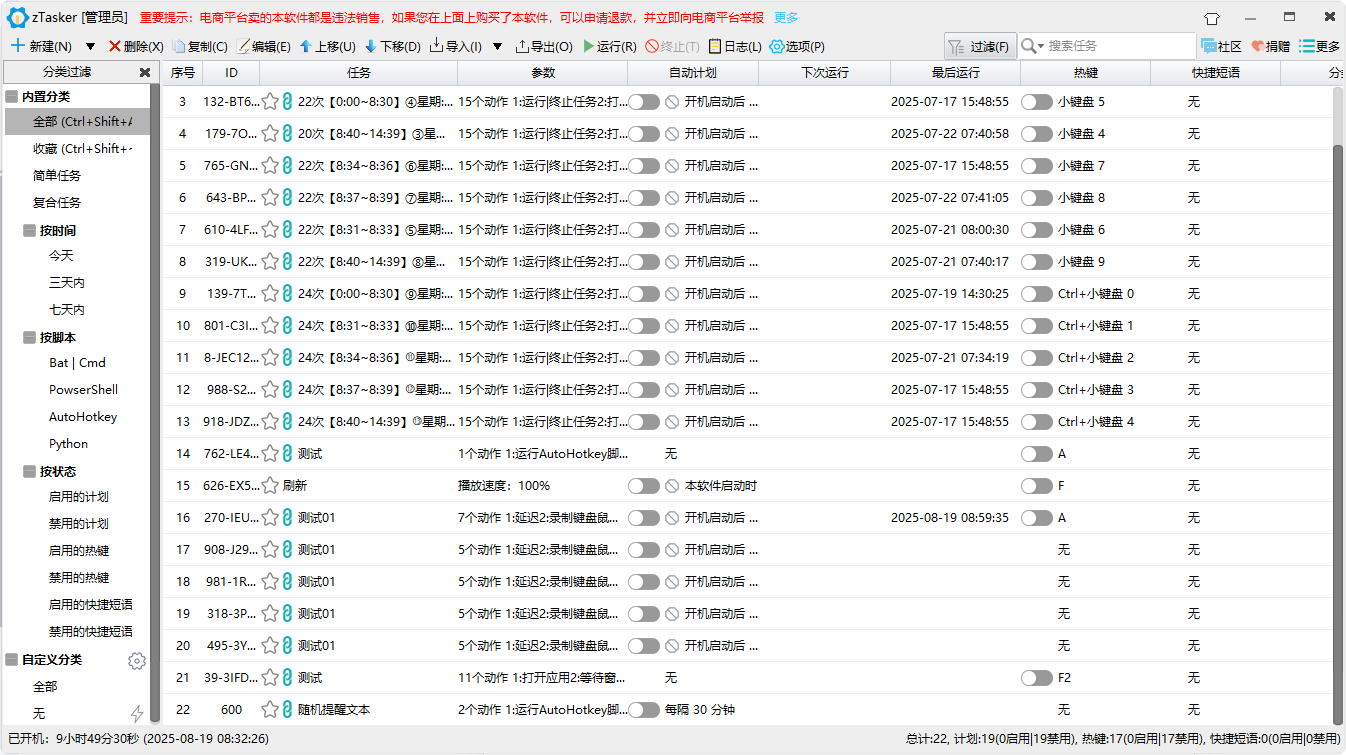
Task: Click the 社区 community icon
Action: coord(1211,46)
